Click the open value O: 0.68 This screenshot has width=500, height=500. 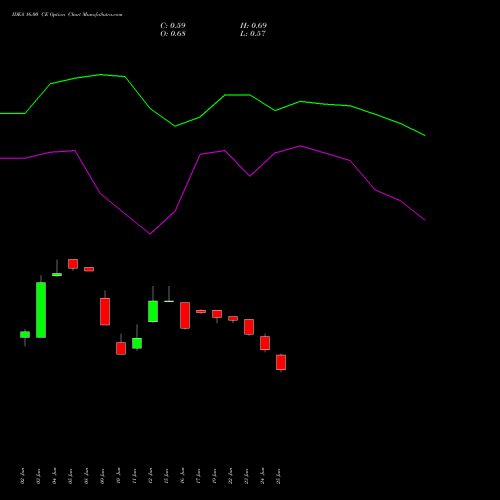(173, 34)
